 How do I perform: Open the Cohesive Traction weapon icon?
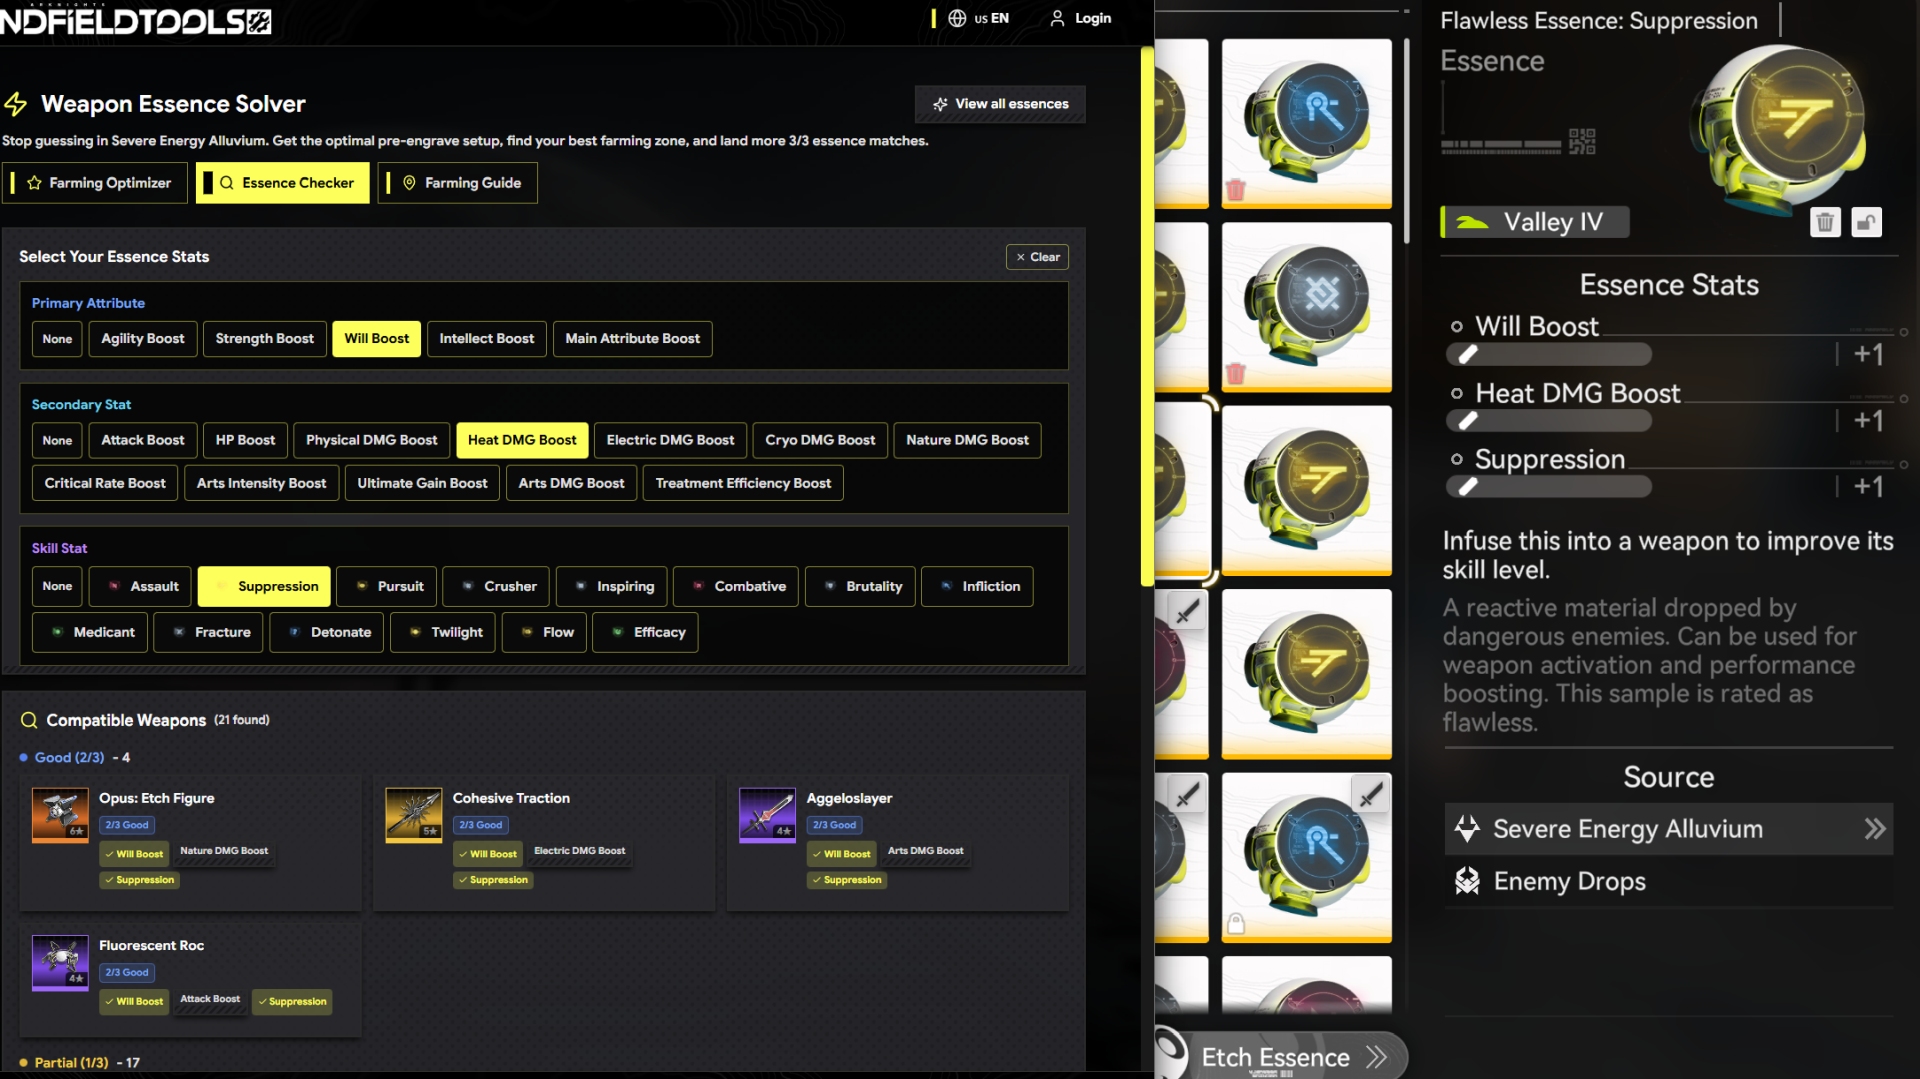(414, 815)
